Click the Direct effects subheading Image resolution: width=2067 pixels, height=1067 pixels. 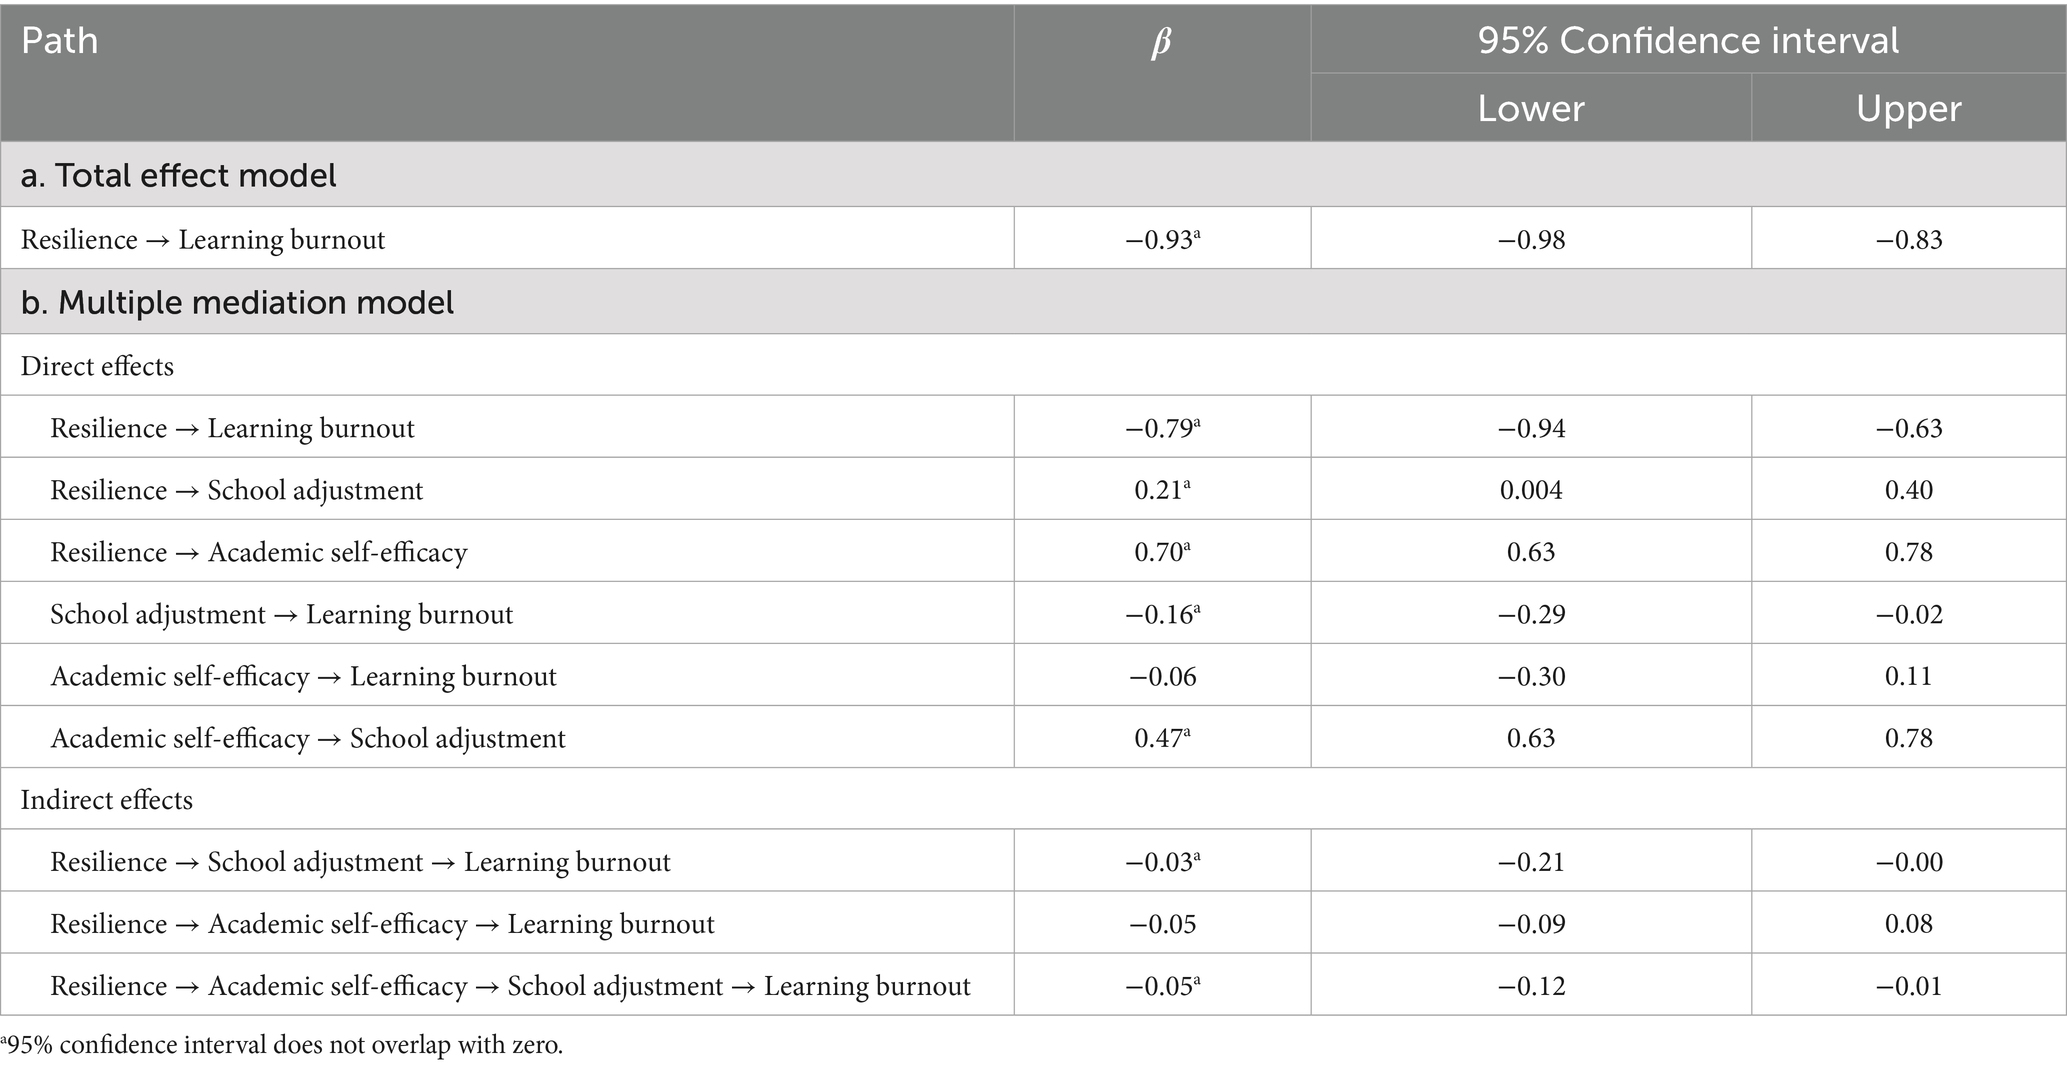coord(97,366)
